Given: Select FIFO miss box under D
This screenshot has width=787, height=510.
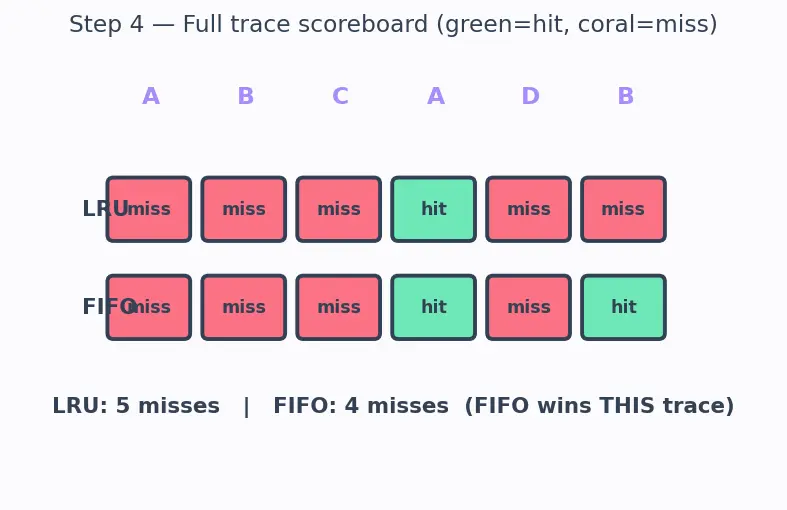Looking at the screenshot, I should pos(529,307).
